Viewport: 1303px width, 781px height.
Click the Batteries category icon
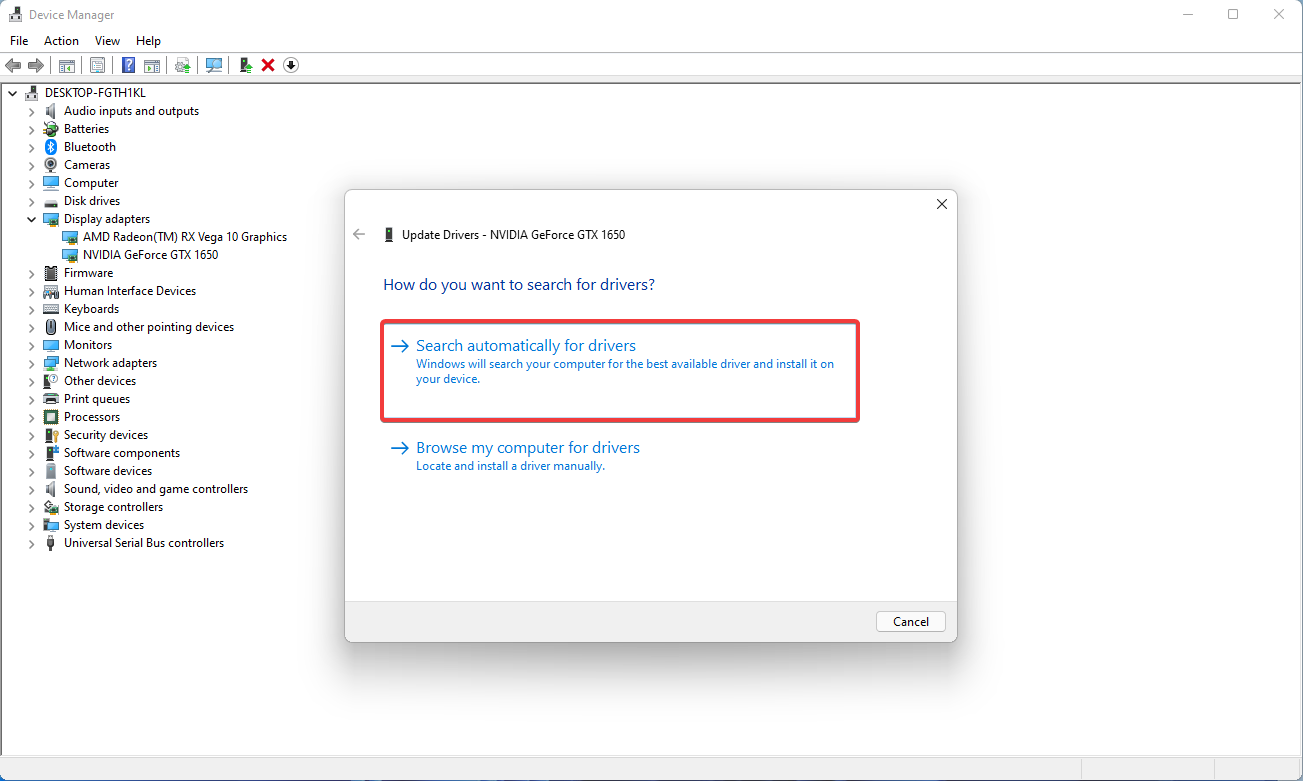point(51,129)
